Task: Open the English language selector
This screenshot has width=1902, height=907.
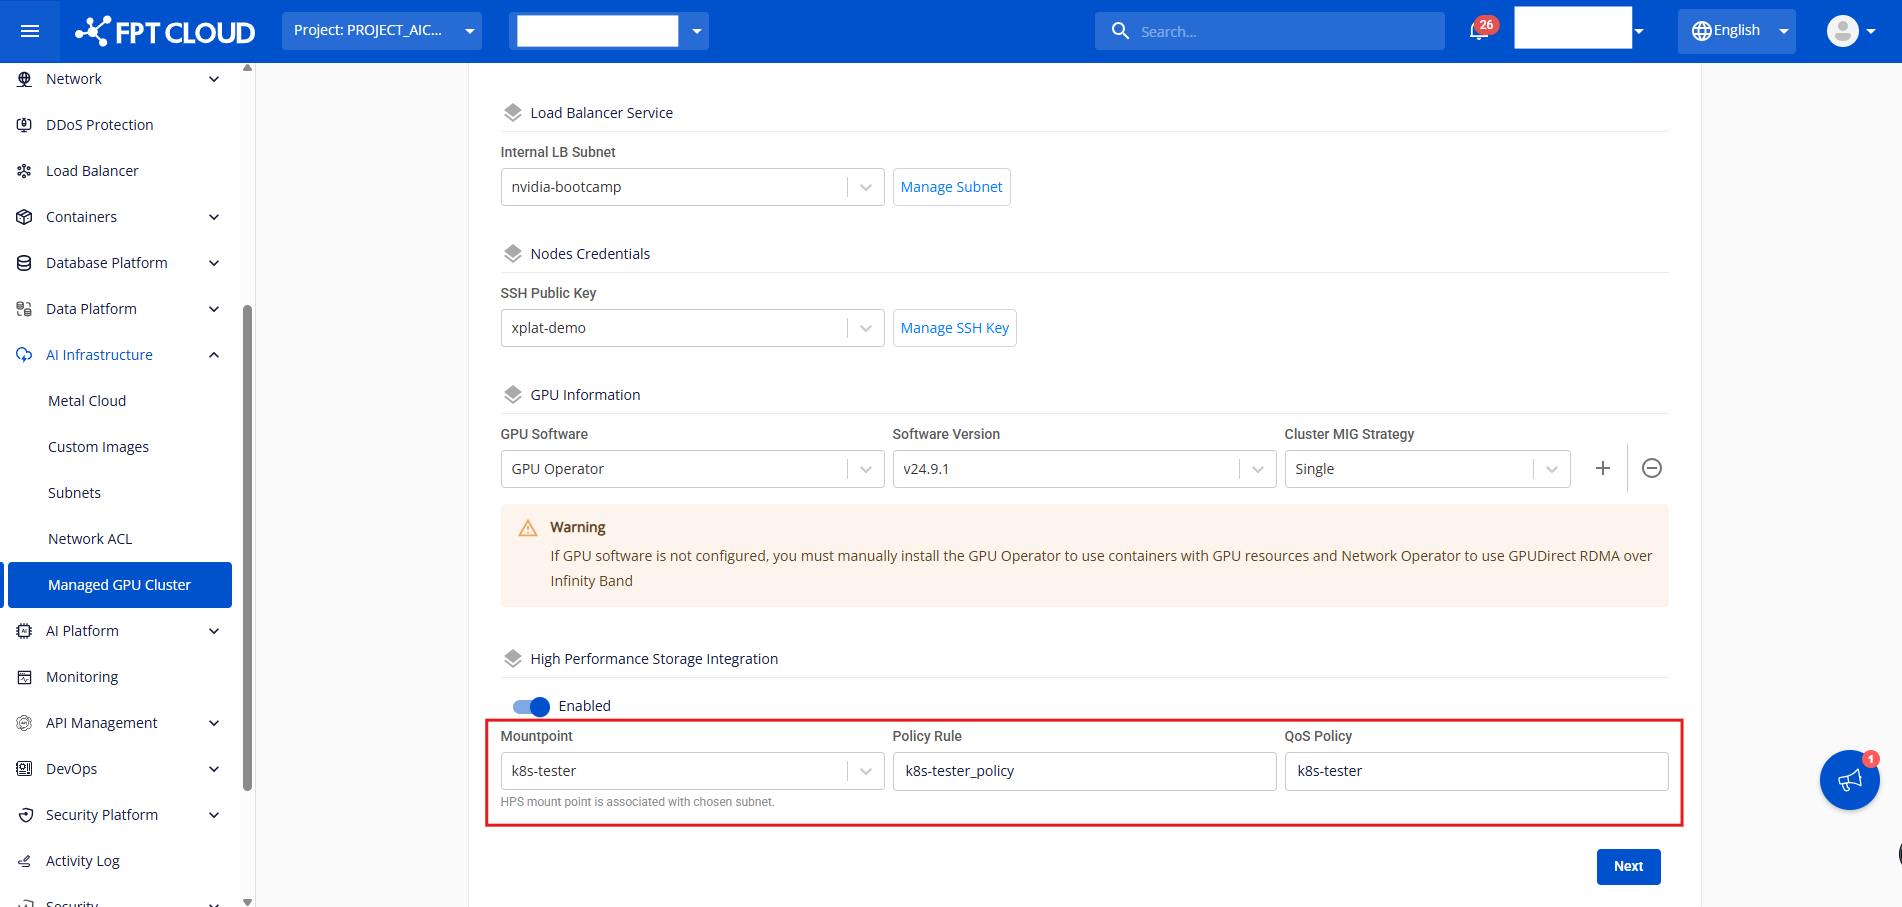Action: [1736, 31]
